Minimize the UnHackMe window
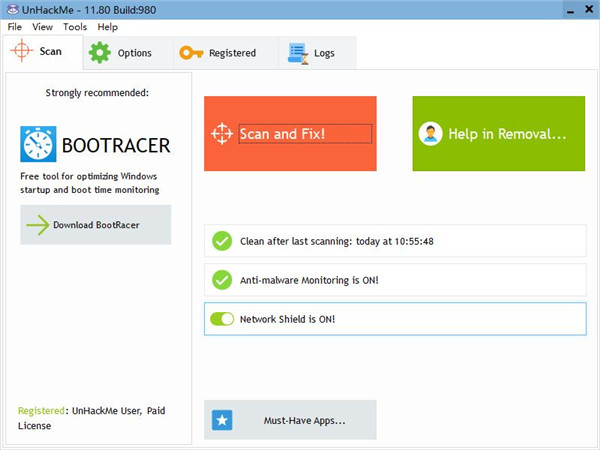This screenshot has width=600, height=450. point(571,10)
